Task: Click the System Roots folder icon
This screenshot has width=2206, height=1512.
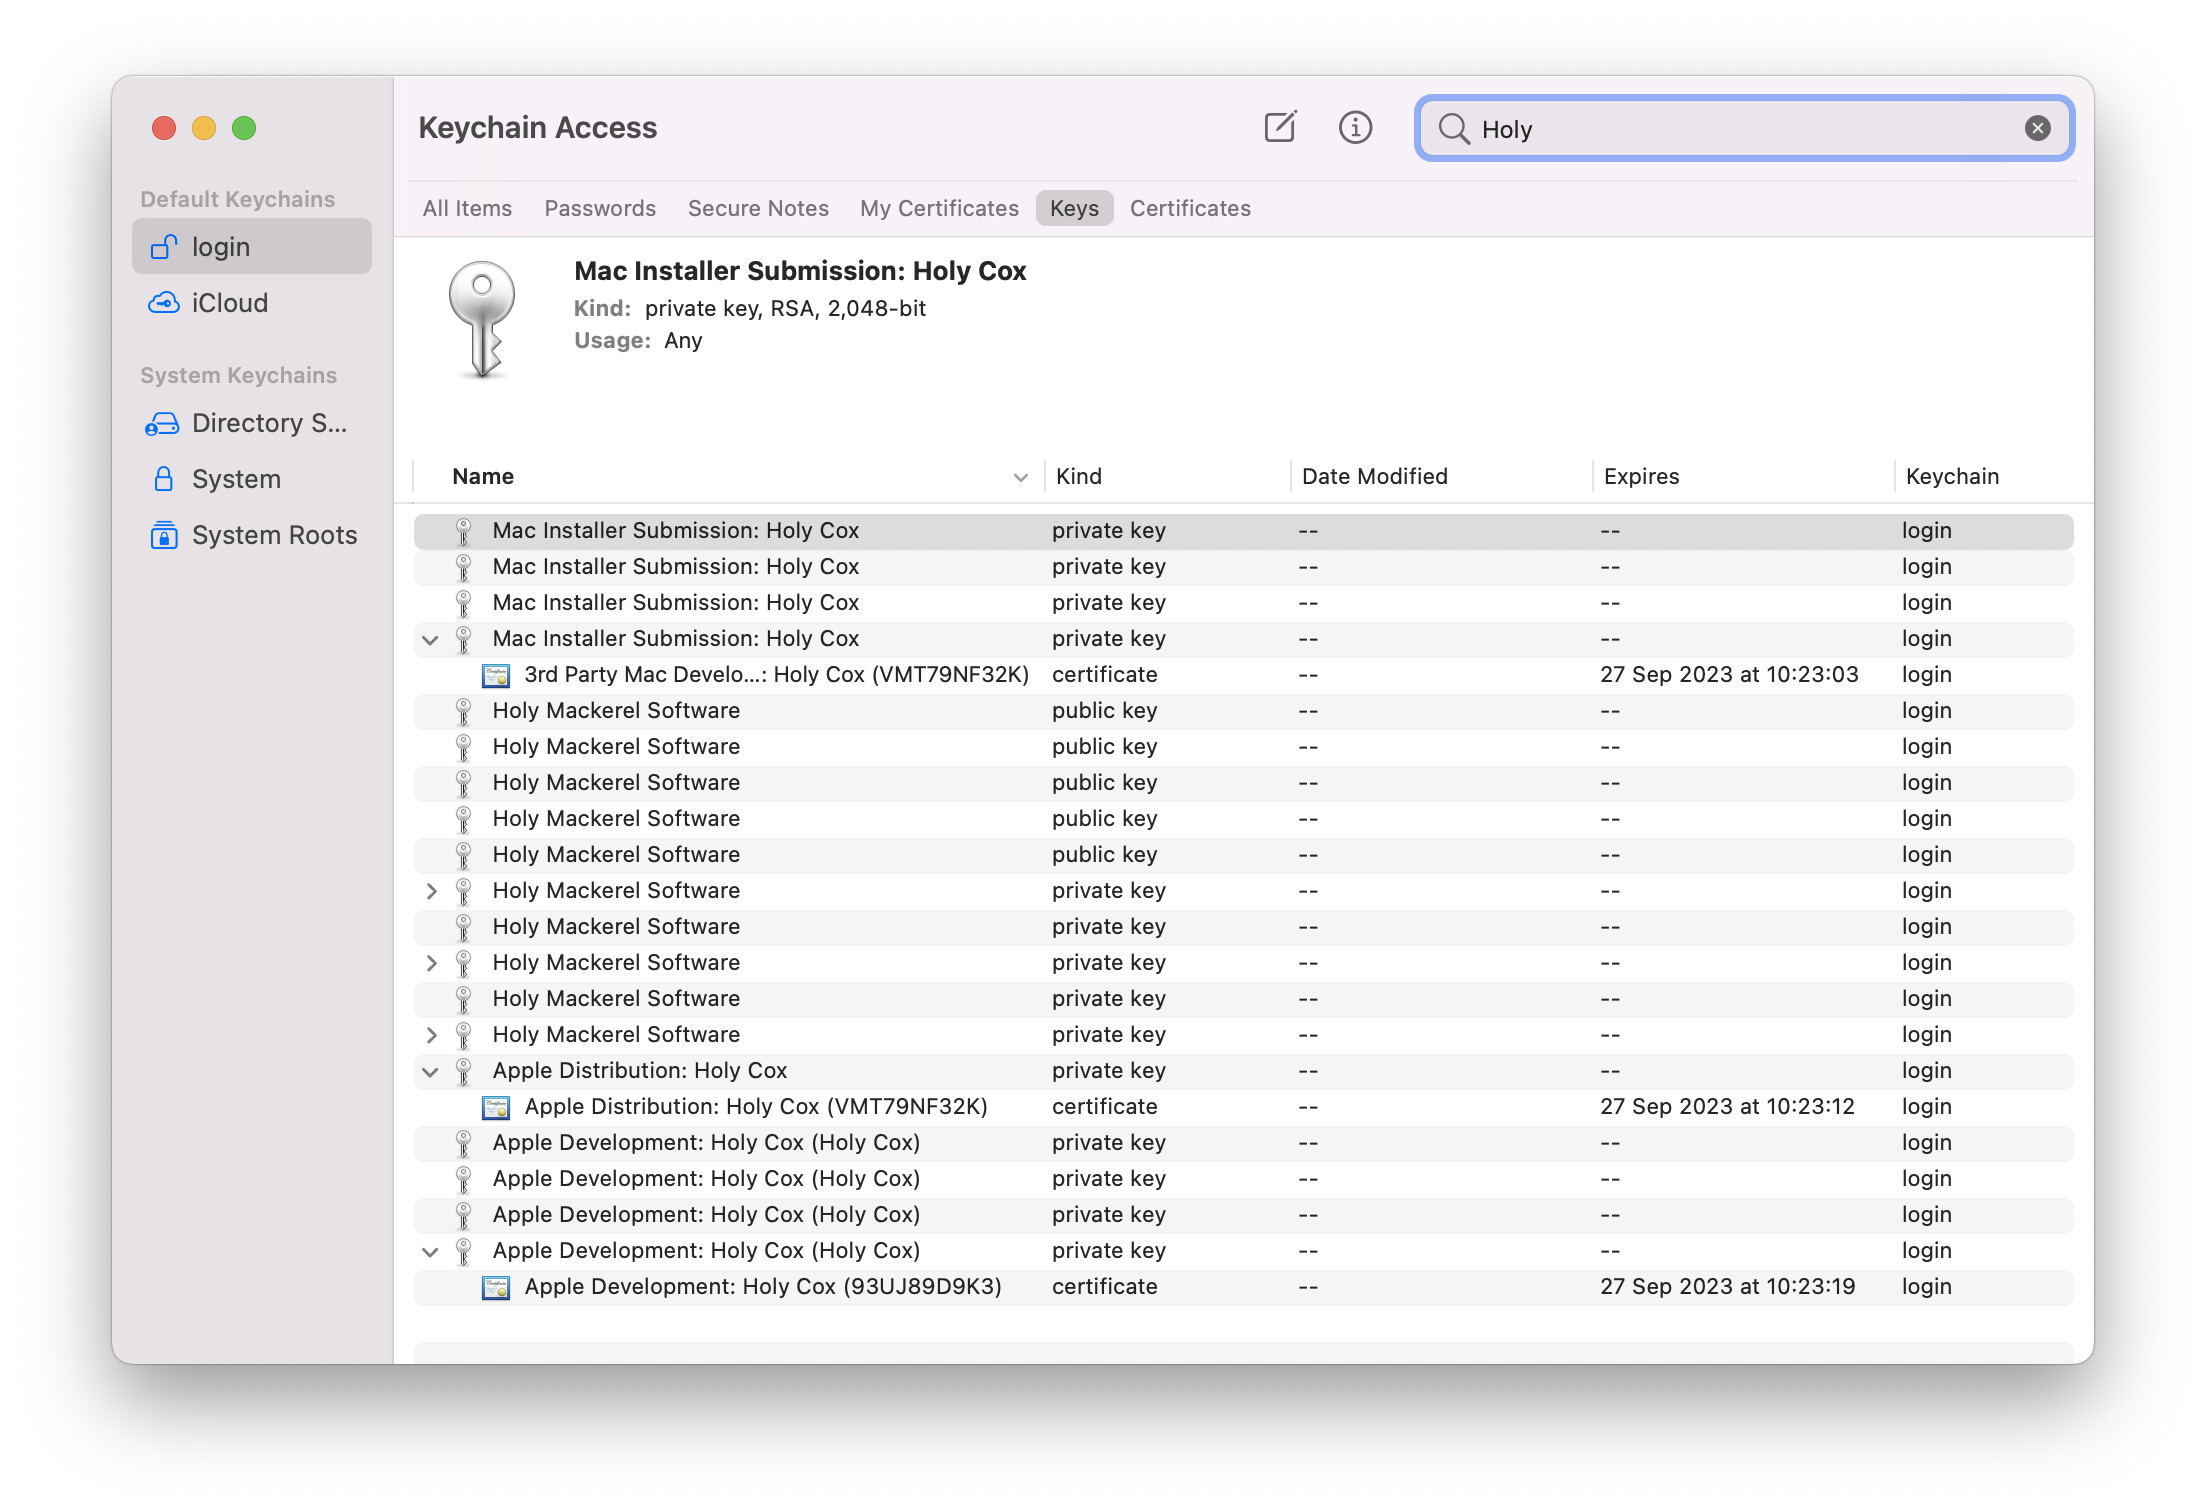Action: point(164,534)
